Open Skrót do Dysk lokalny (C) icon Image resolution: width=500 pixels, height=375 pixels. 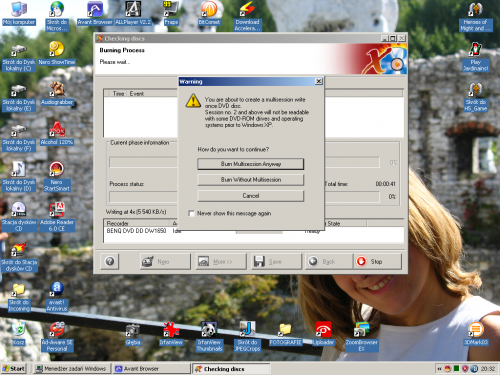[19, 57]
